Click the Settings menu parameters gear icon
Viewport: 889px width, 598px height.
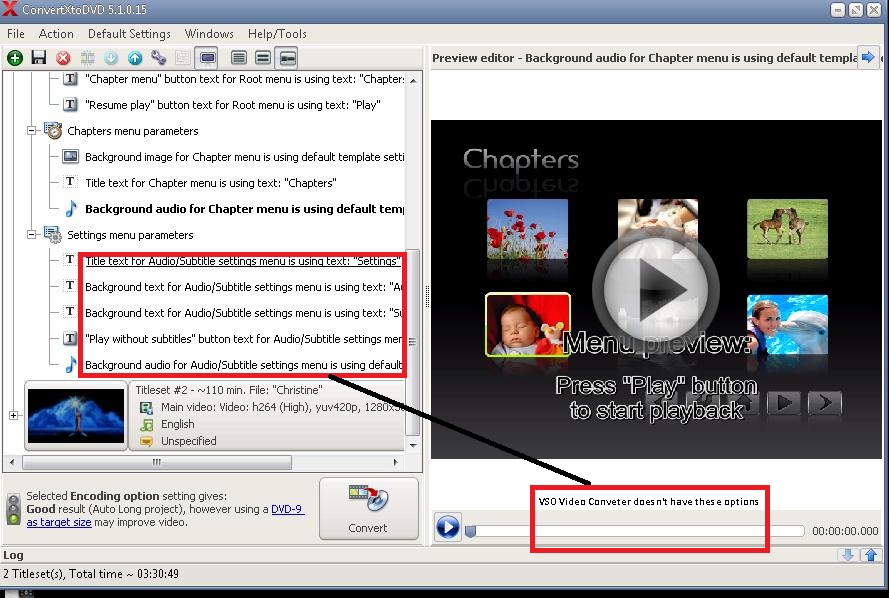click(x=53, y=235)
